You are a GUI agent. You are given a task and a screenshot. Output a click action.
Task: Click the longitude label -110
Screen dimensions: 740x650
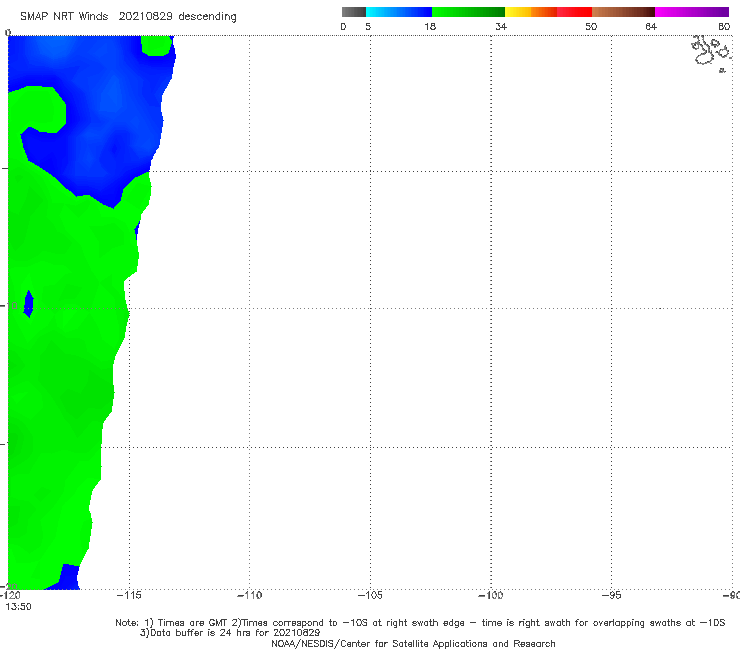[x=249, y=595]
